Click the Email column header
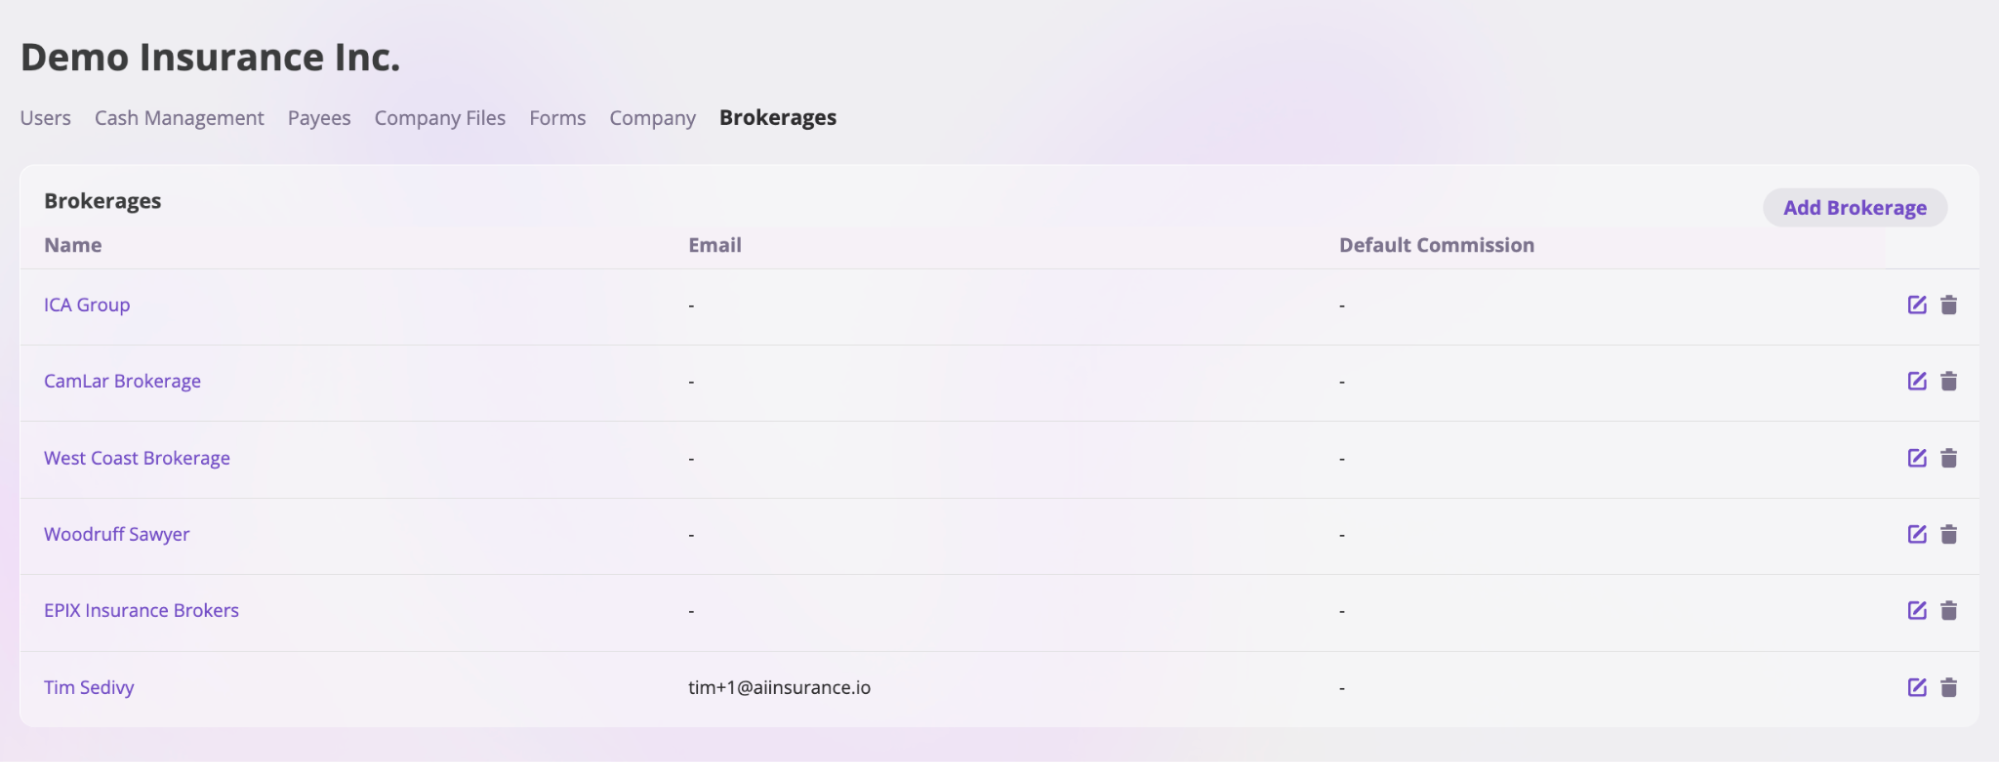1999x763 pixels. coord(715,245)
